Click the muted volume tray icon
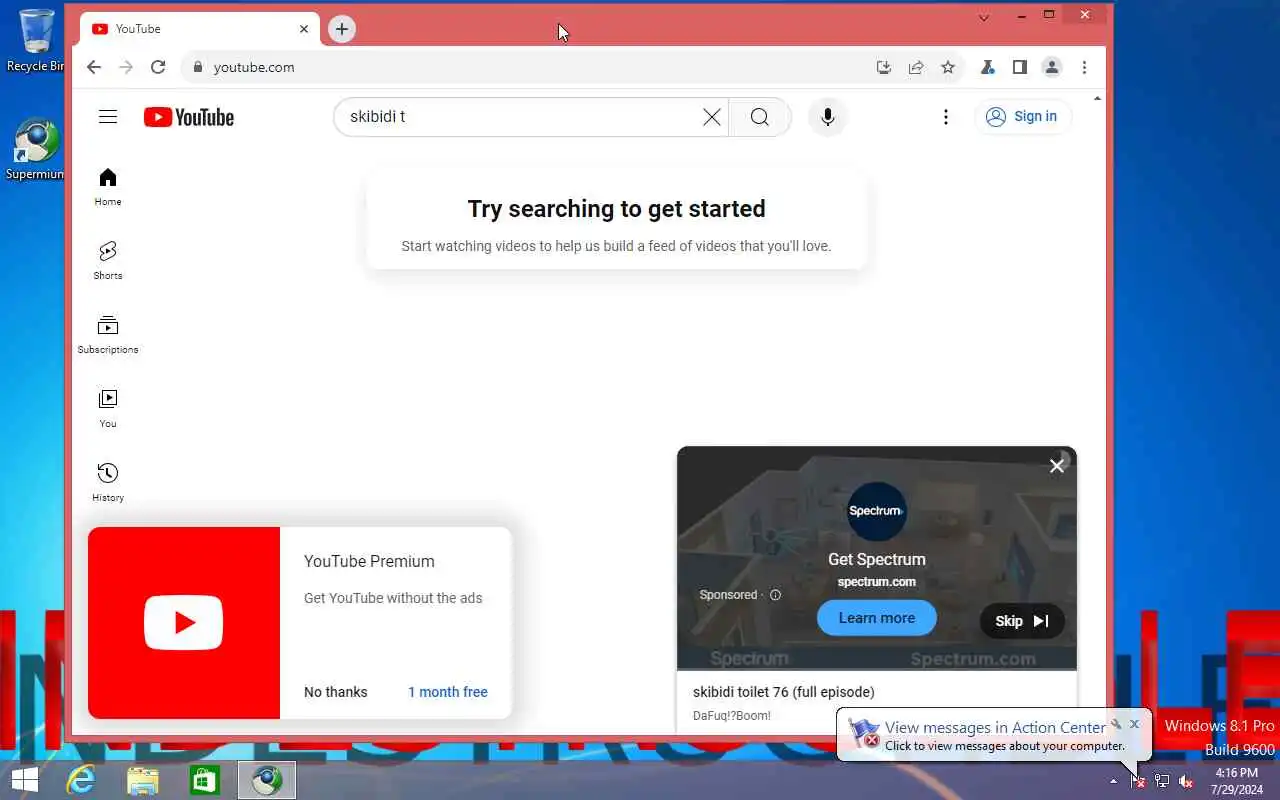Screen dimensions: 1280x800 [1186, 781]
